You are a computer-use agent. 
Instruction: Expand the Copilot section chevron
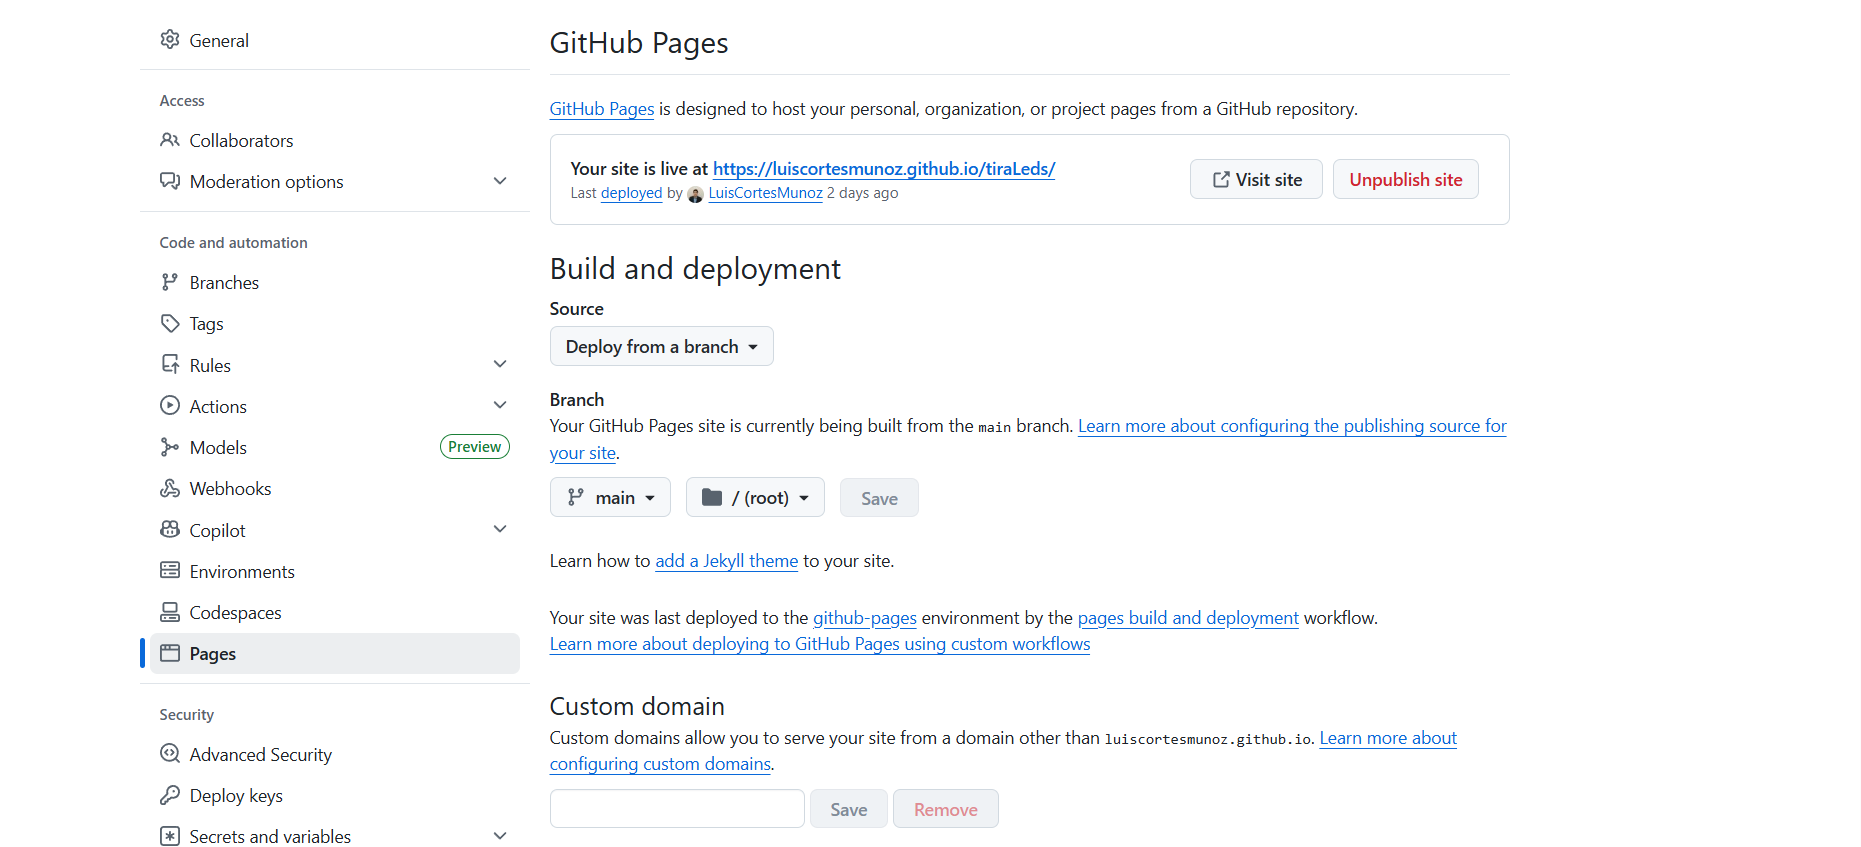(500, 529)
